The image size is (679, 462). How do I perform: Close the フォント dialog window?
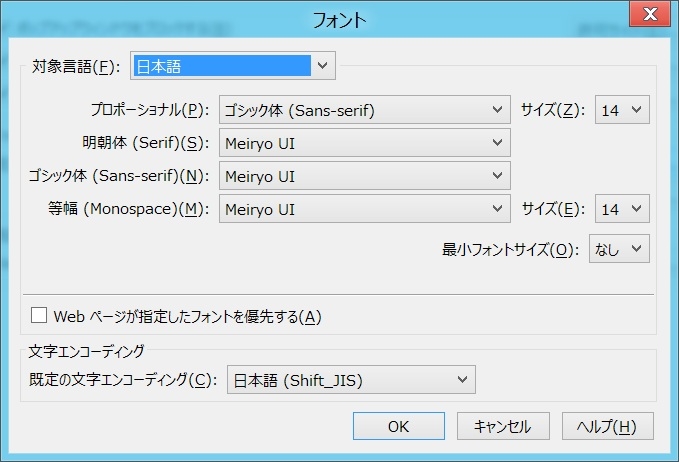(649, 14)
